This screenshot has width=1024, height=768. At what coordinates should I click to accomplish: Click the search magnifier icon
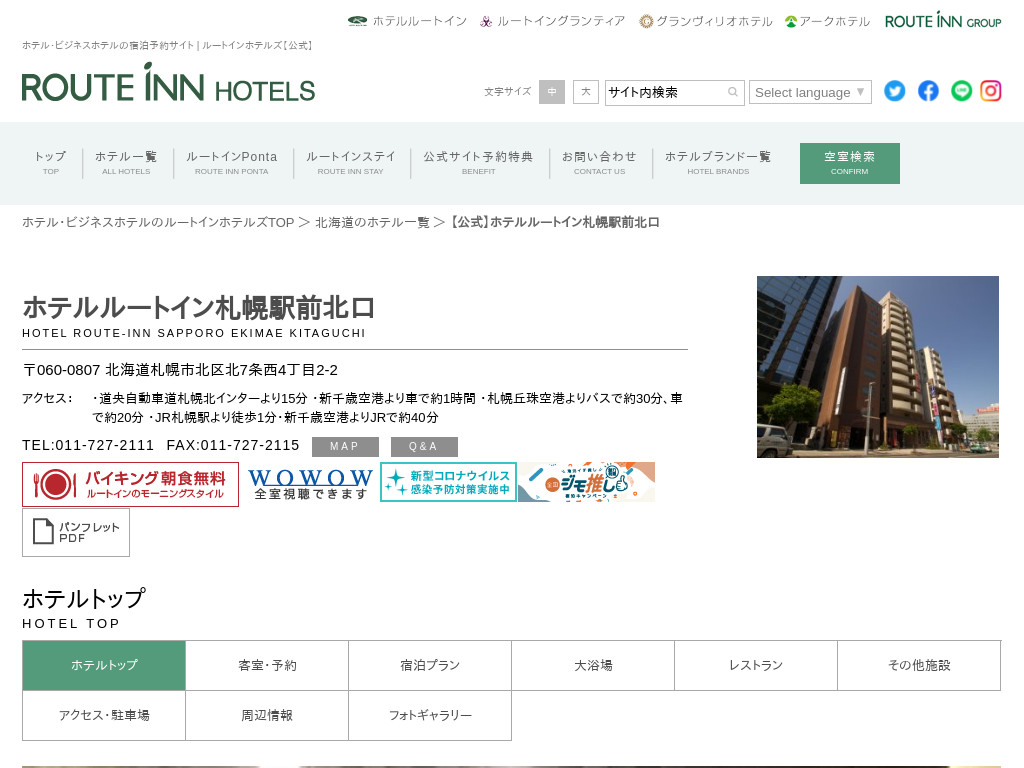pyautogui.click(x=733, y=92)
